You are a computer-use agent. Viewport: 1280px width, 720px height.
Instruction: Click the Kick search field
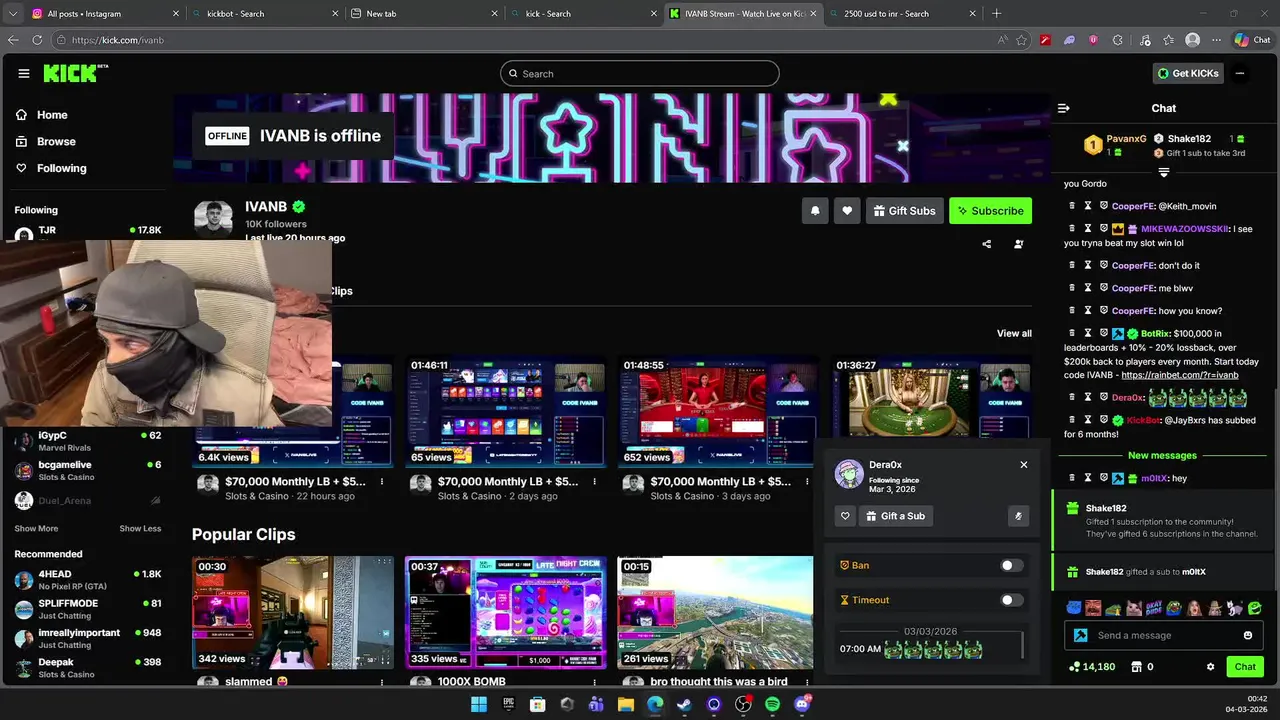[640, 73]
